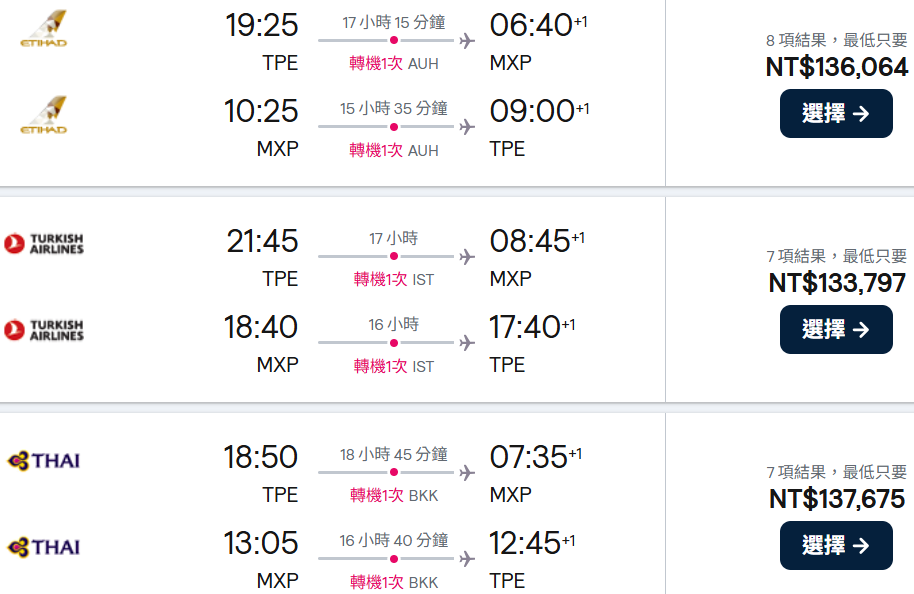Click Turkish Airlines logo on 18:40 flight
914x594 pixels.
click(44, 330)
